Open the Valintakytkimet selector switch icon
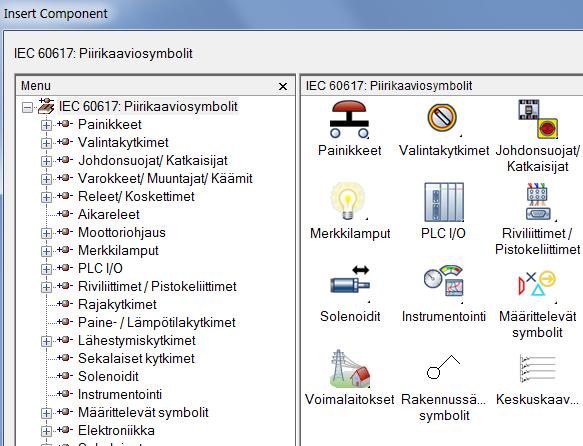 442,118
